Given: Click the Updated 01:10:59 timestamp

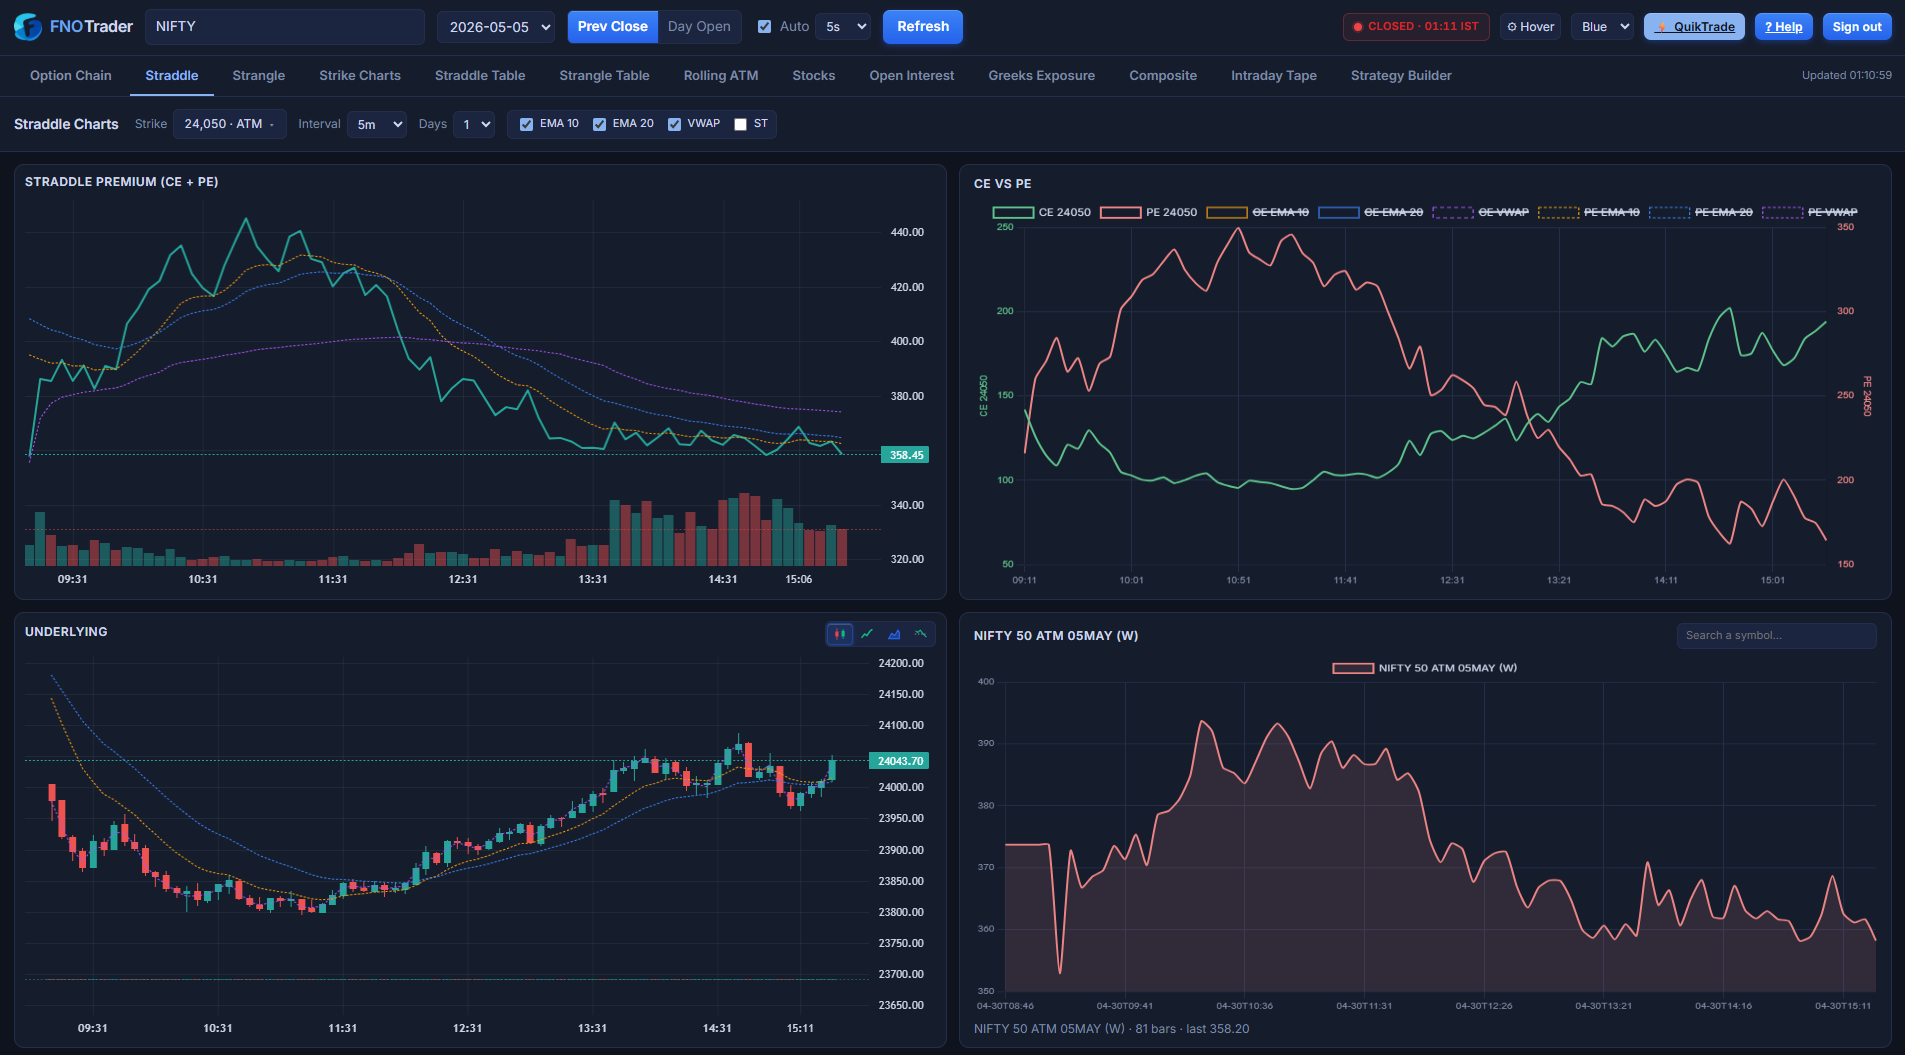Looking at the screenshot, I should pyautogui.click(x=1847, y=76).
